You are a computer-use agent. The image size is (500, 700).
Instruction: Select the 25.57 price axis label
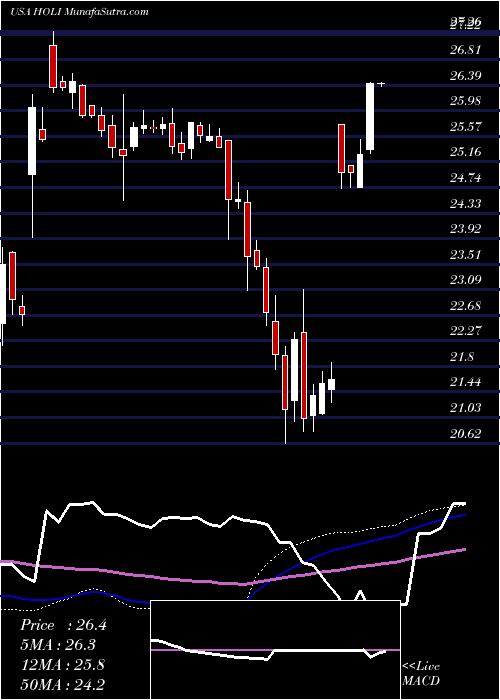[466, 126]
